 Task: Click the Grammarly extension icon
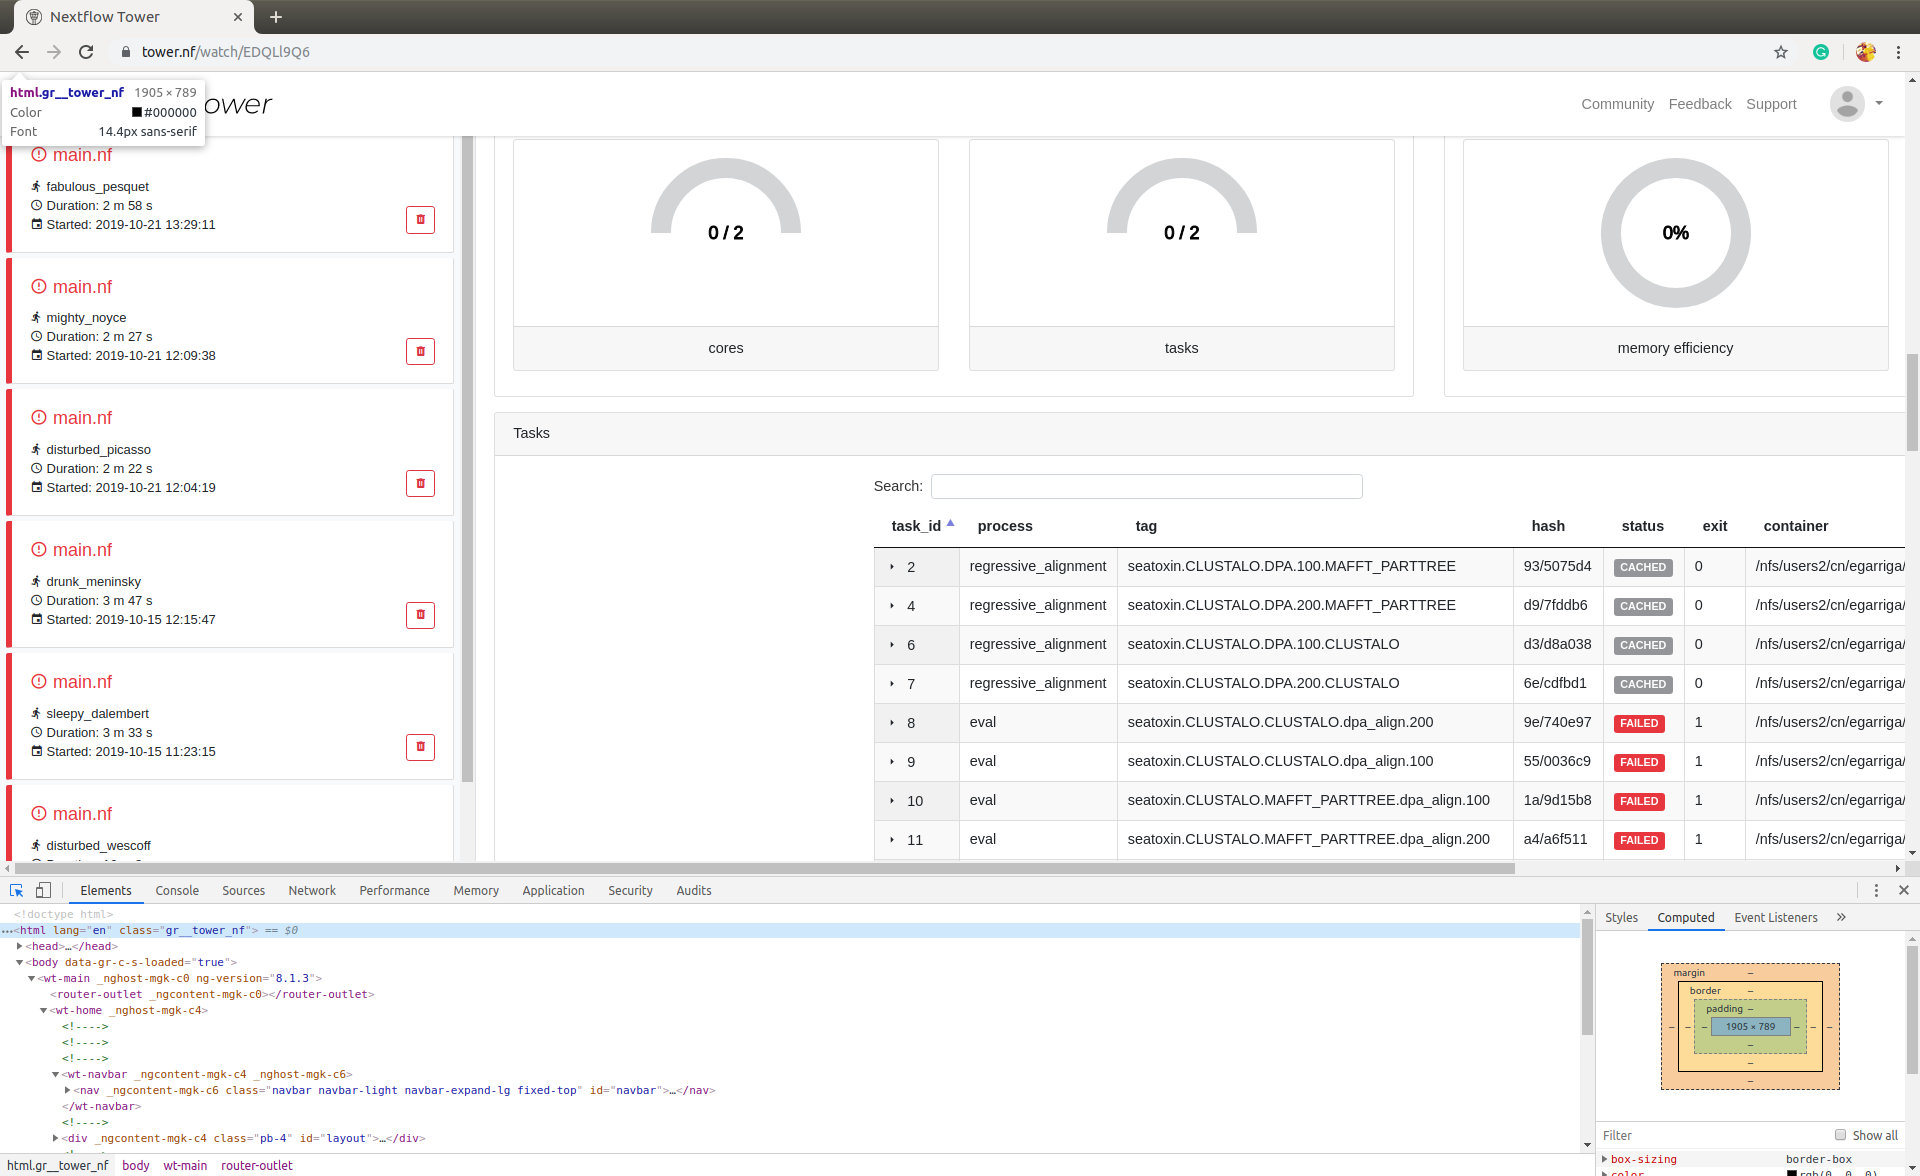point(1822,51)
